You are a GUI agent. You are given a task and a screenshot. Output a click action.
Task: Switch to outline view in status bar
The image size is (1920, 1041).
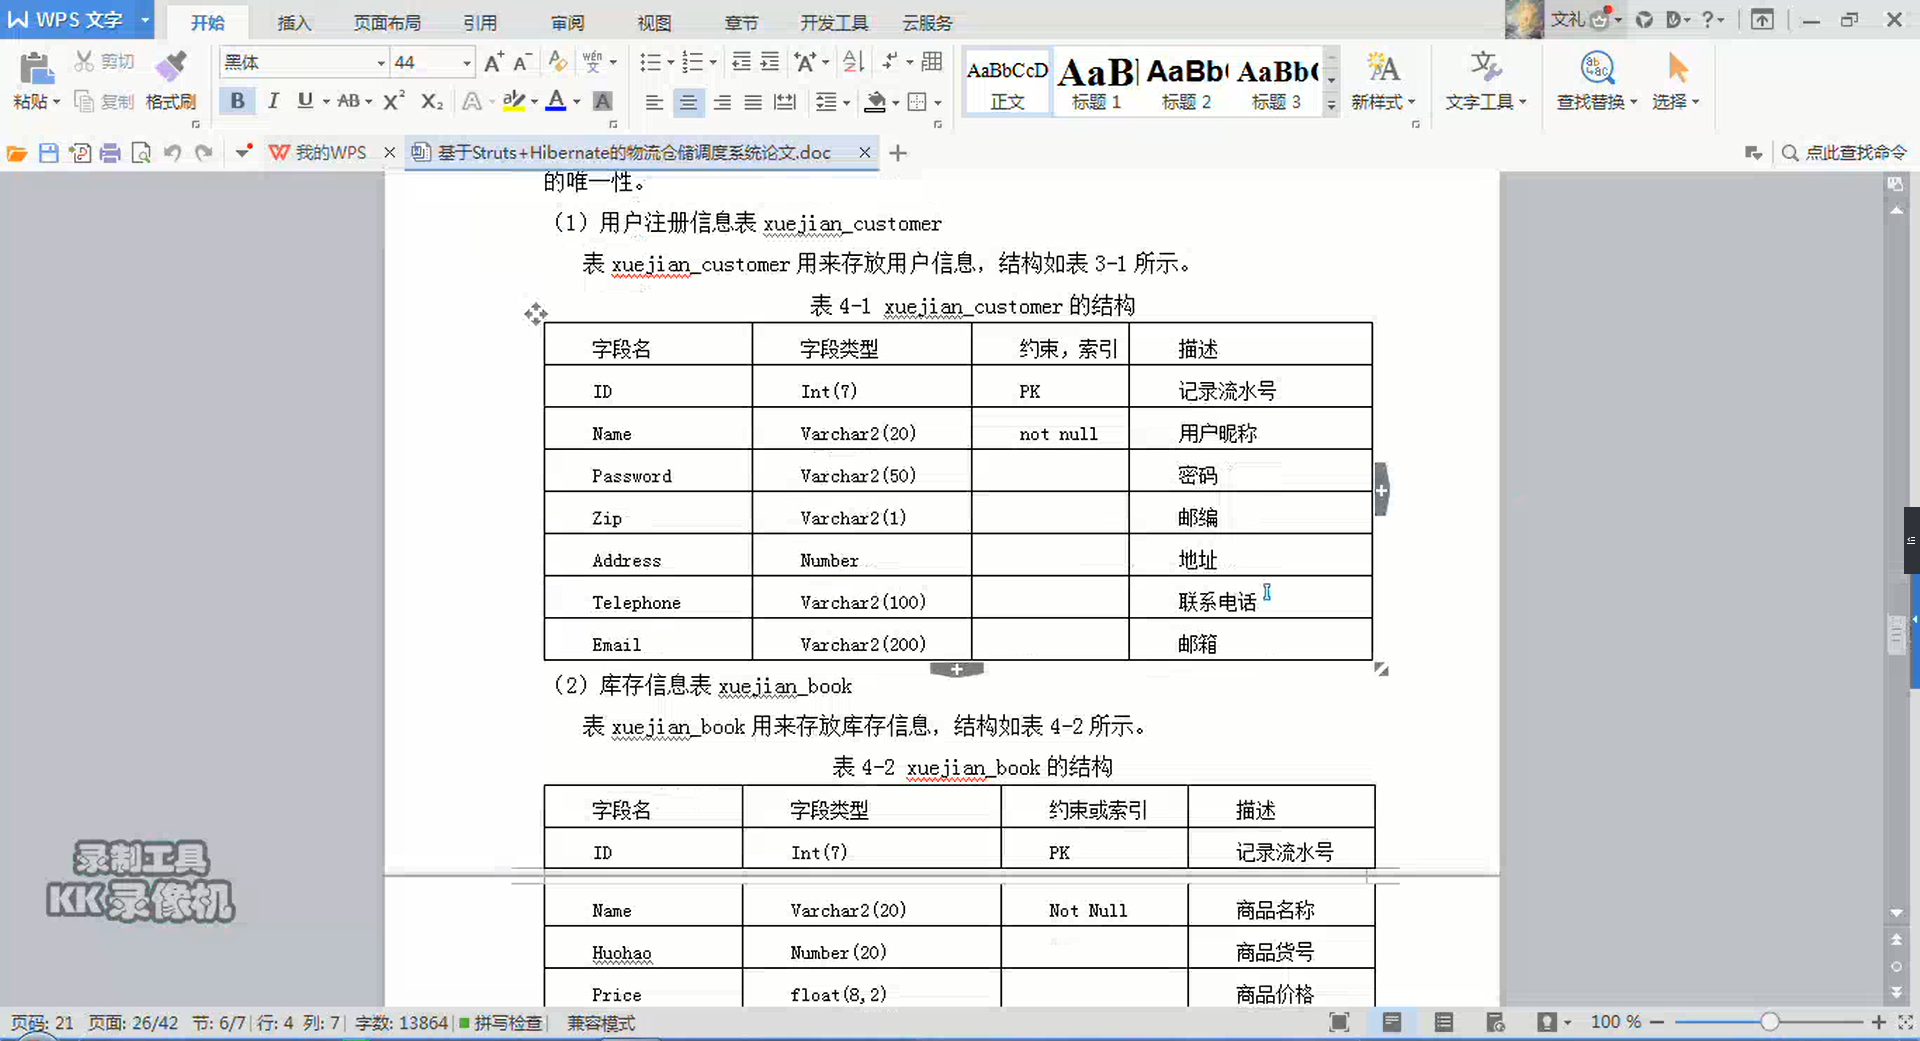tap(1443, 1022)
